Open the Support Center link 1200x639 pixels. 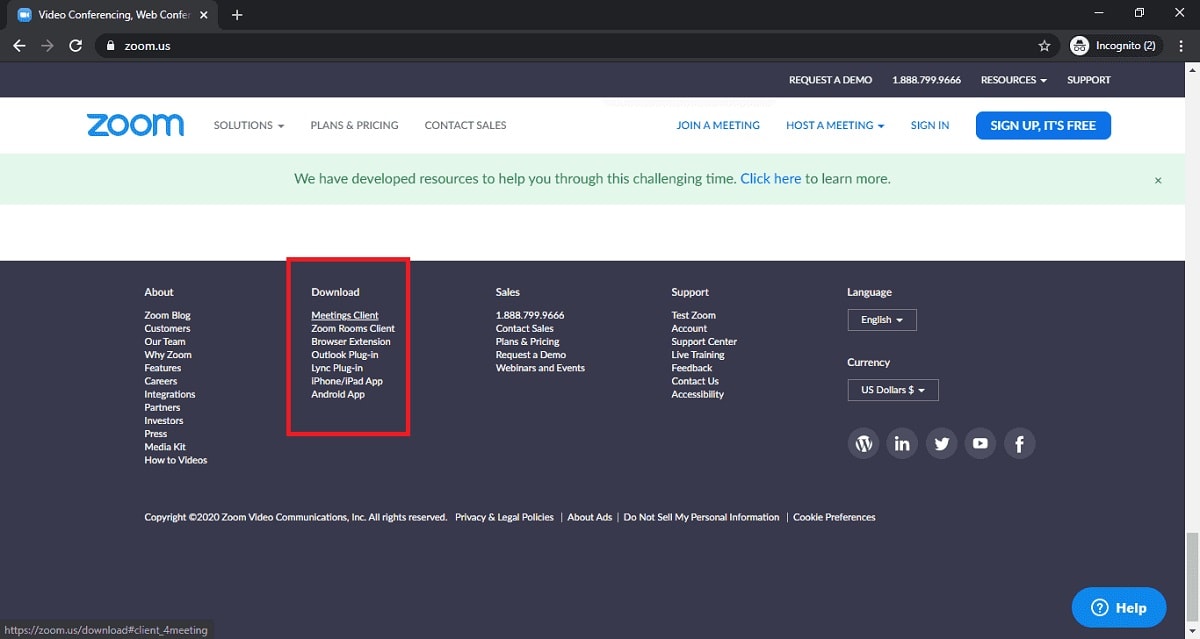point(704,341)
